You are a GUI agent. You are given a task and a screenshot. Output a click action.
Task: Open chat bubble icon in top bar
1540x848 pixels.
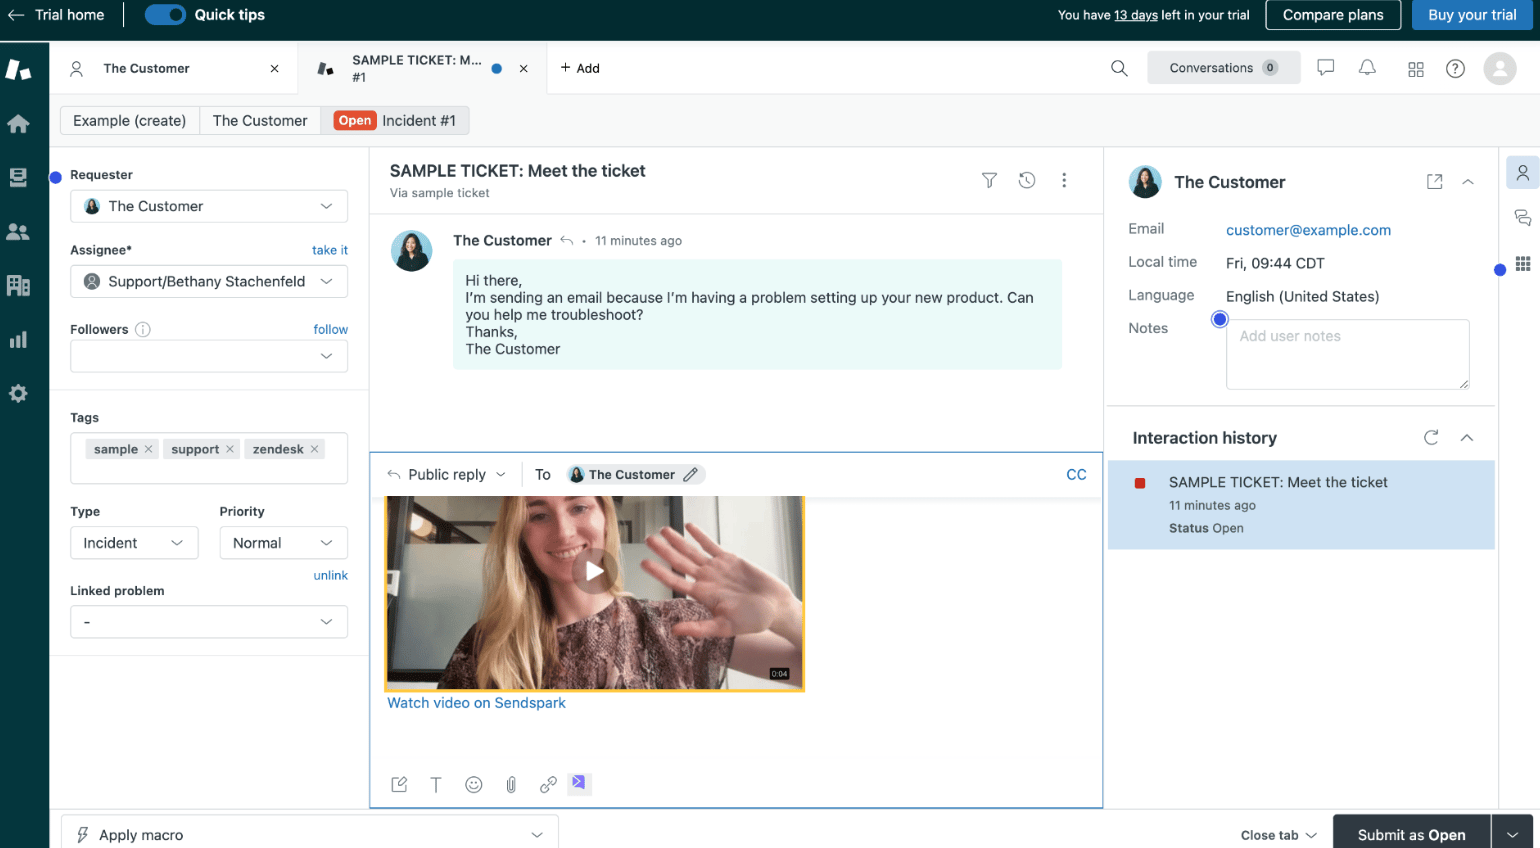tap(1326, 68)
